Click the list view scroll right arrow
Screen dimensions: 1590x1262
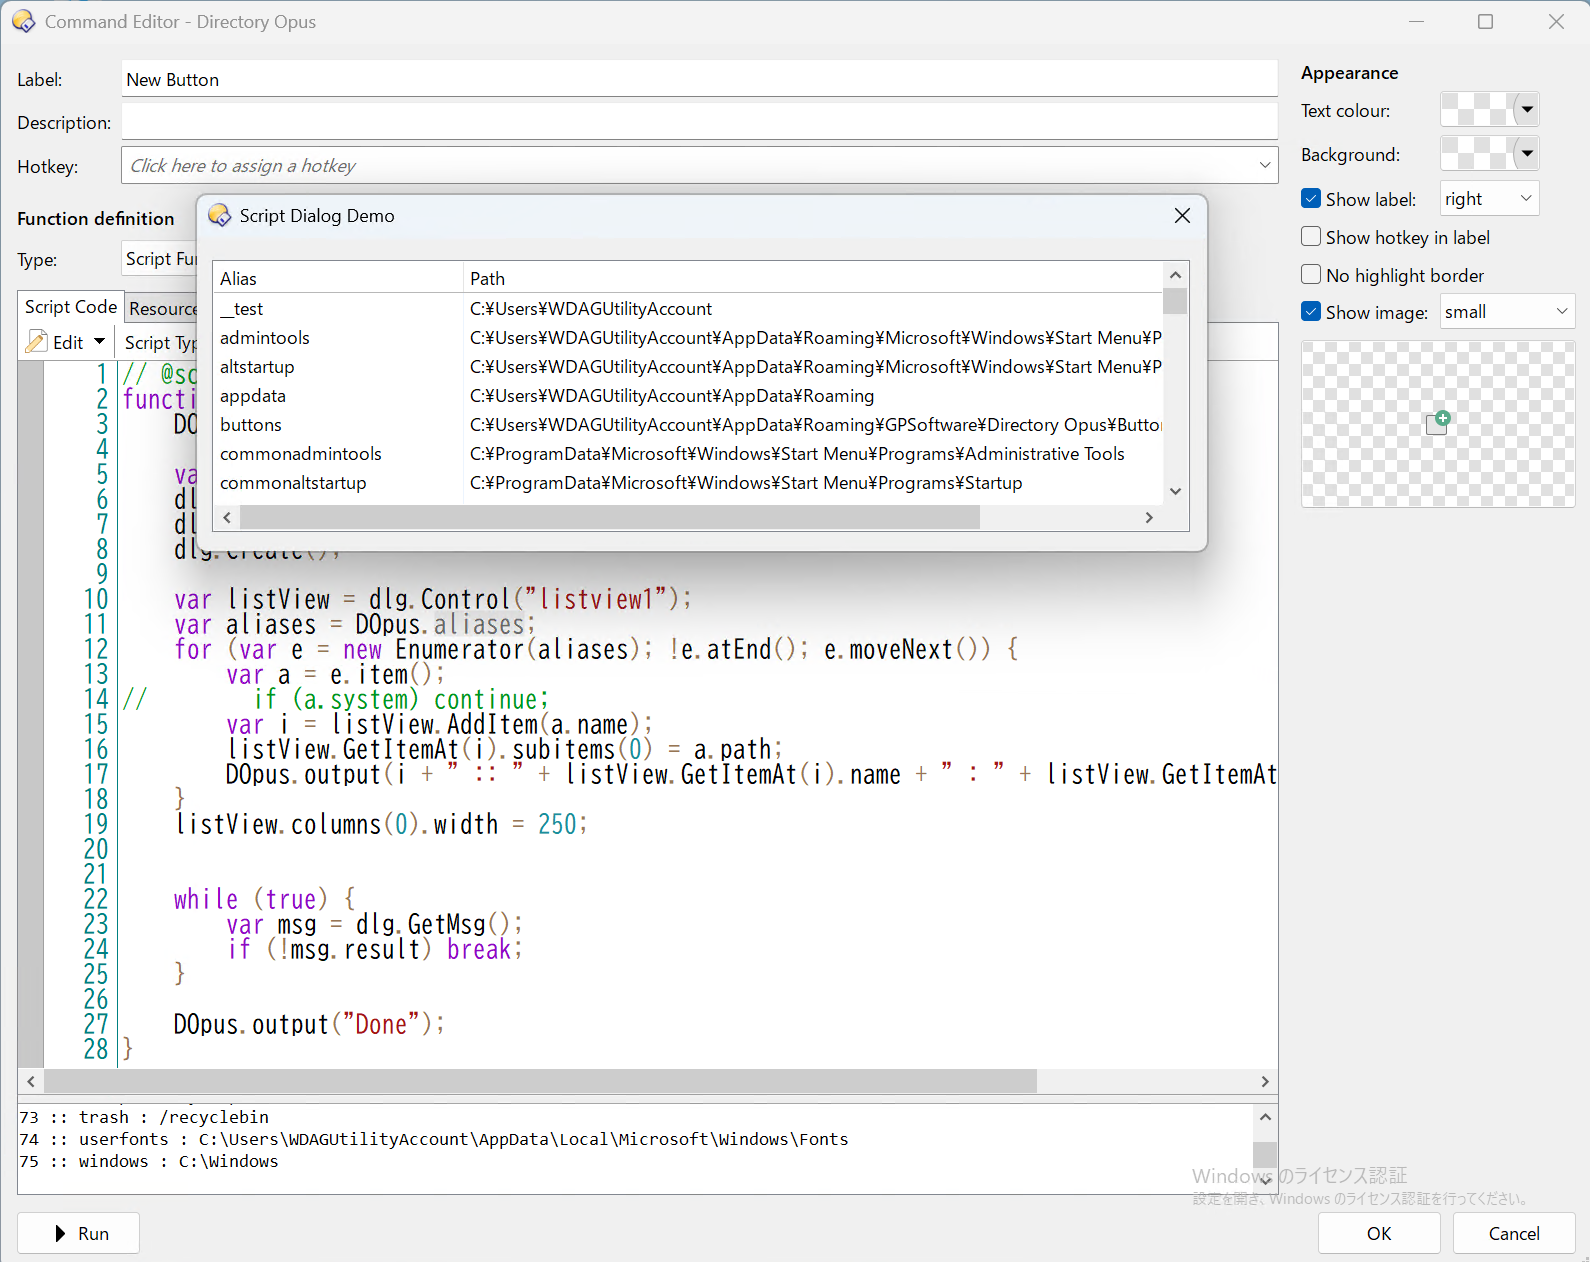[1149, 517]
